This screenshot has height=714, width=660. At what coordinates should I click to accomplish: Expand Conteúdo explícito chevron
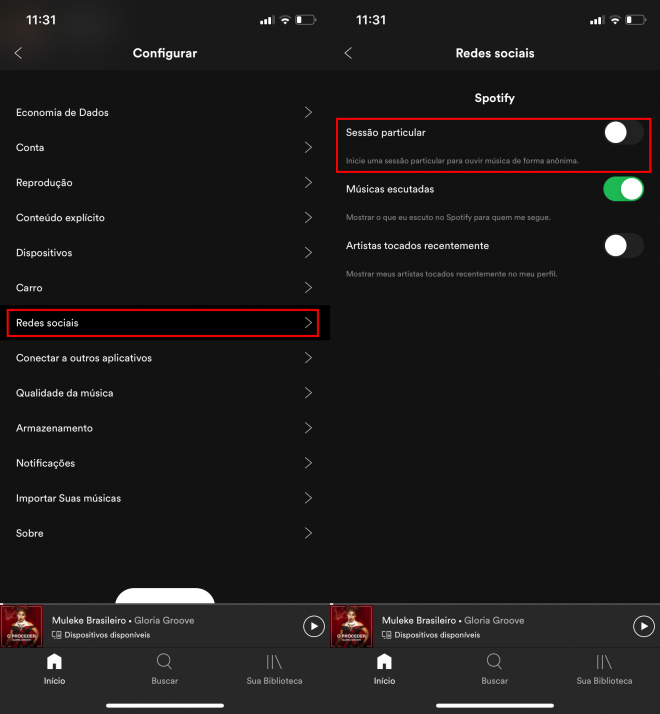click(x=308, y=218)
